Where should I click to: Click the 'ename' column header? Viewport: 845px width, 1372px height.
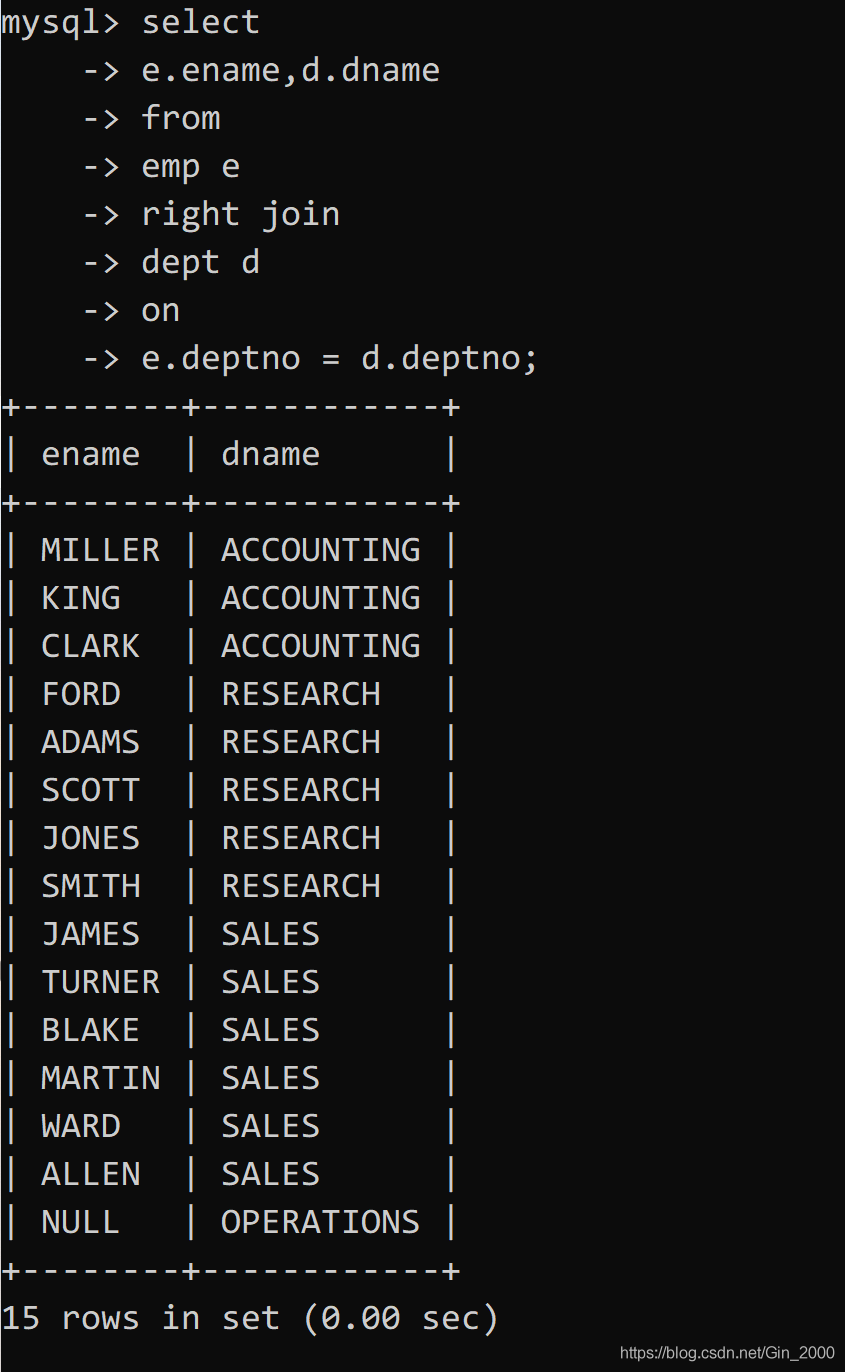click(90, 454)
